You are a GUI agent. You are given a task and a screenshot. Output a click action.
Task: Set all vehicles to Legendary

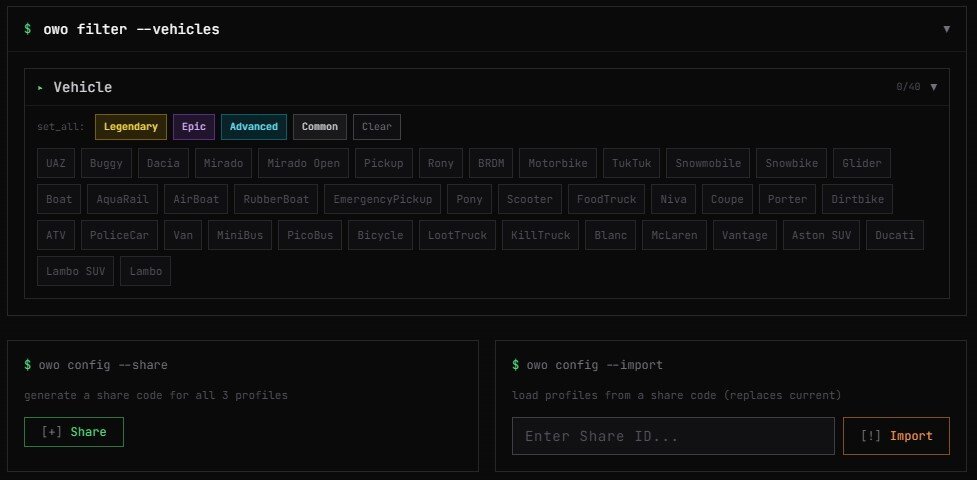tap(131, 127)
